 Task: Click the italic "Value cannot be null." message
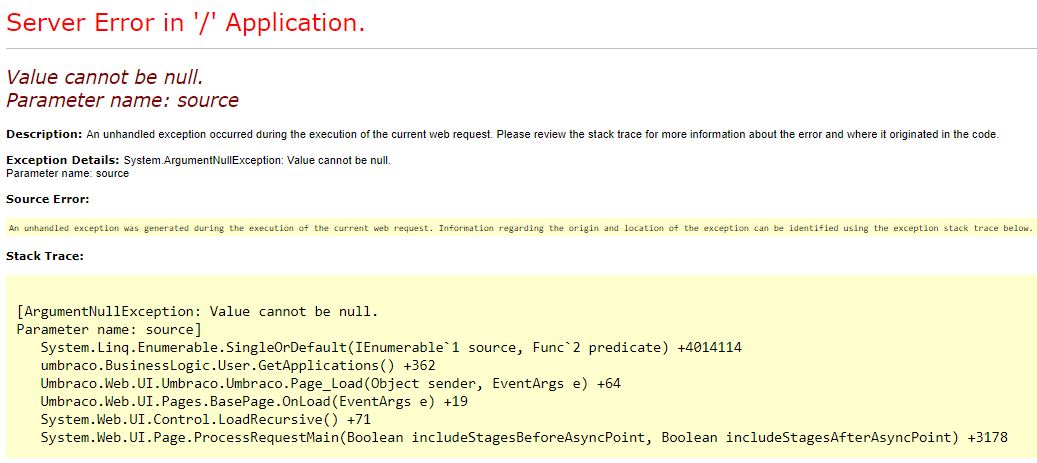104,77
